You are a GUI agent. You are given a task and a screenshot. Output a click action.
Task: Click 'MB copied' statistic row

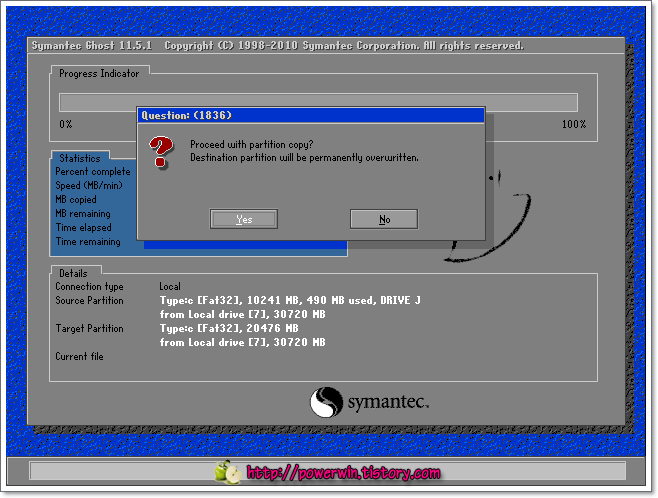pos(76,200)
